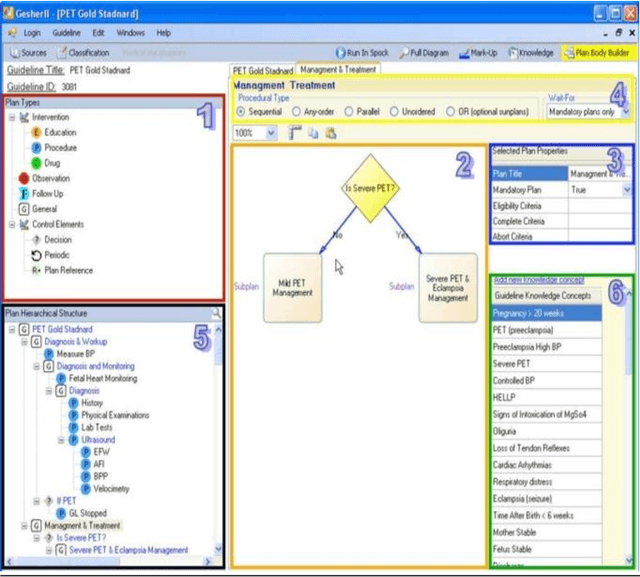Collapse the Intervention tree node
Viewport: 640px width, 577px height.
(x=11, y=117)
